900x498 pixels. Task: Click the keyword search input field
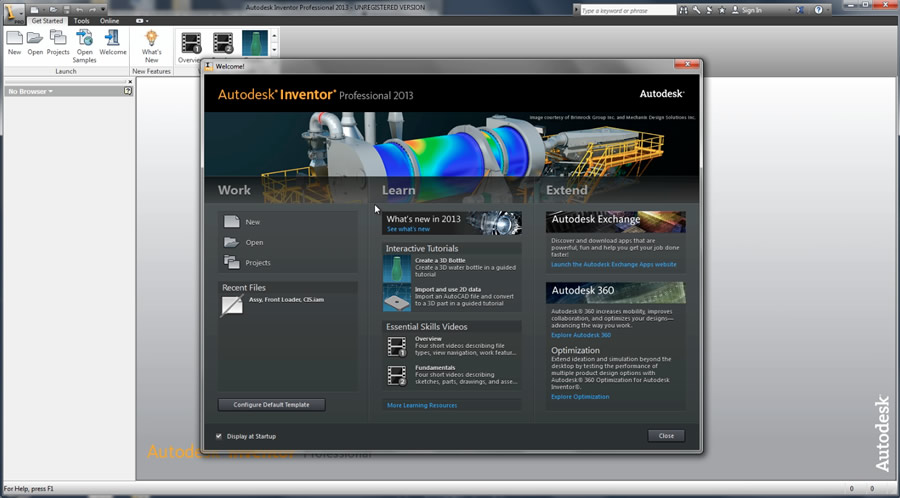(629, 10)
